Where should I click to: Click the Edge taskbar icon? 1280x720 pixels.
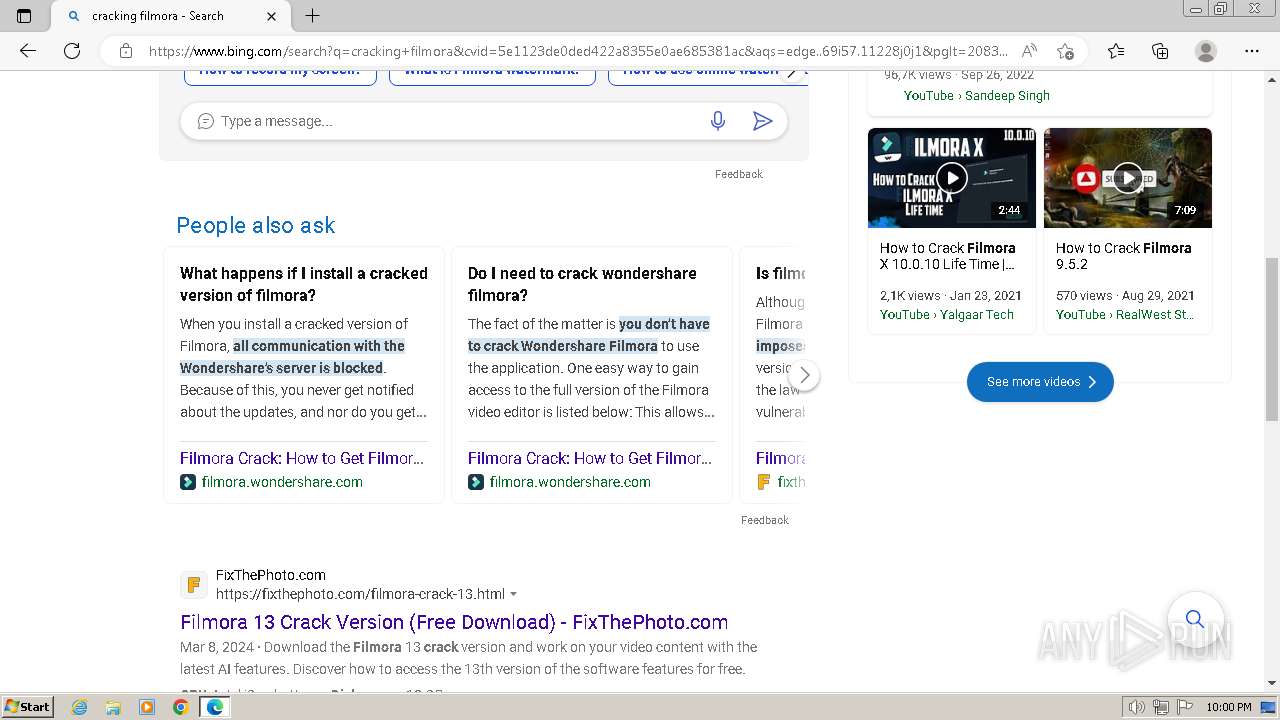(x=214, y=707)
